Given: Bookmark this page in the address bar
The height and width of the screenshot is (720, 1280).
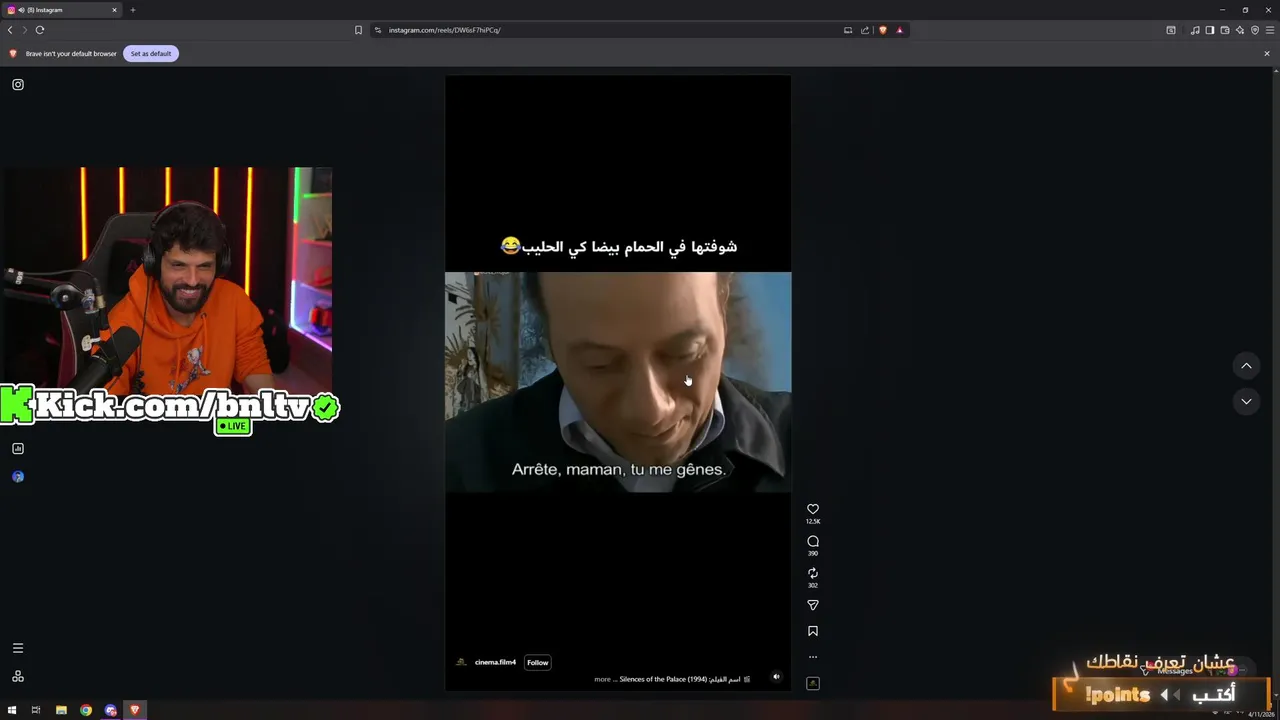Looking at the screenshot, I should point(358,30).
